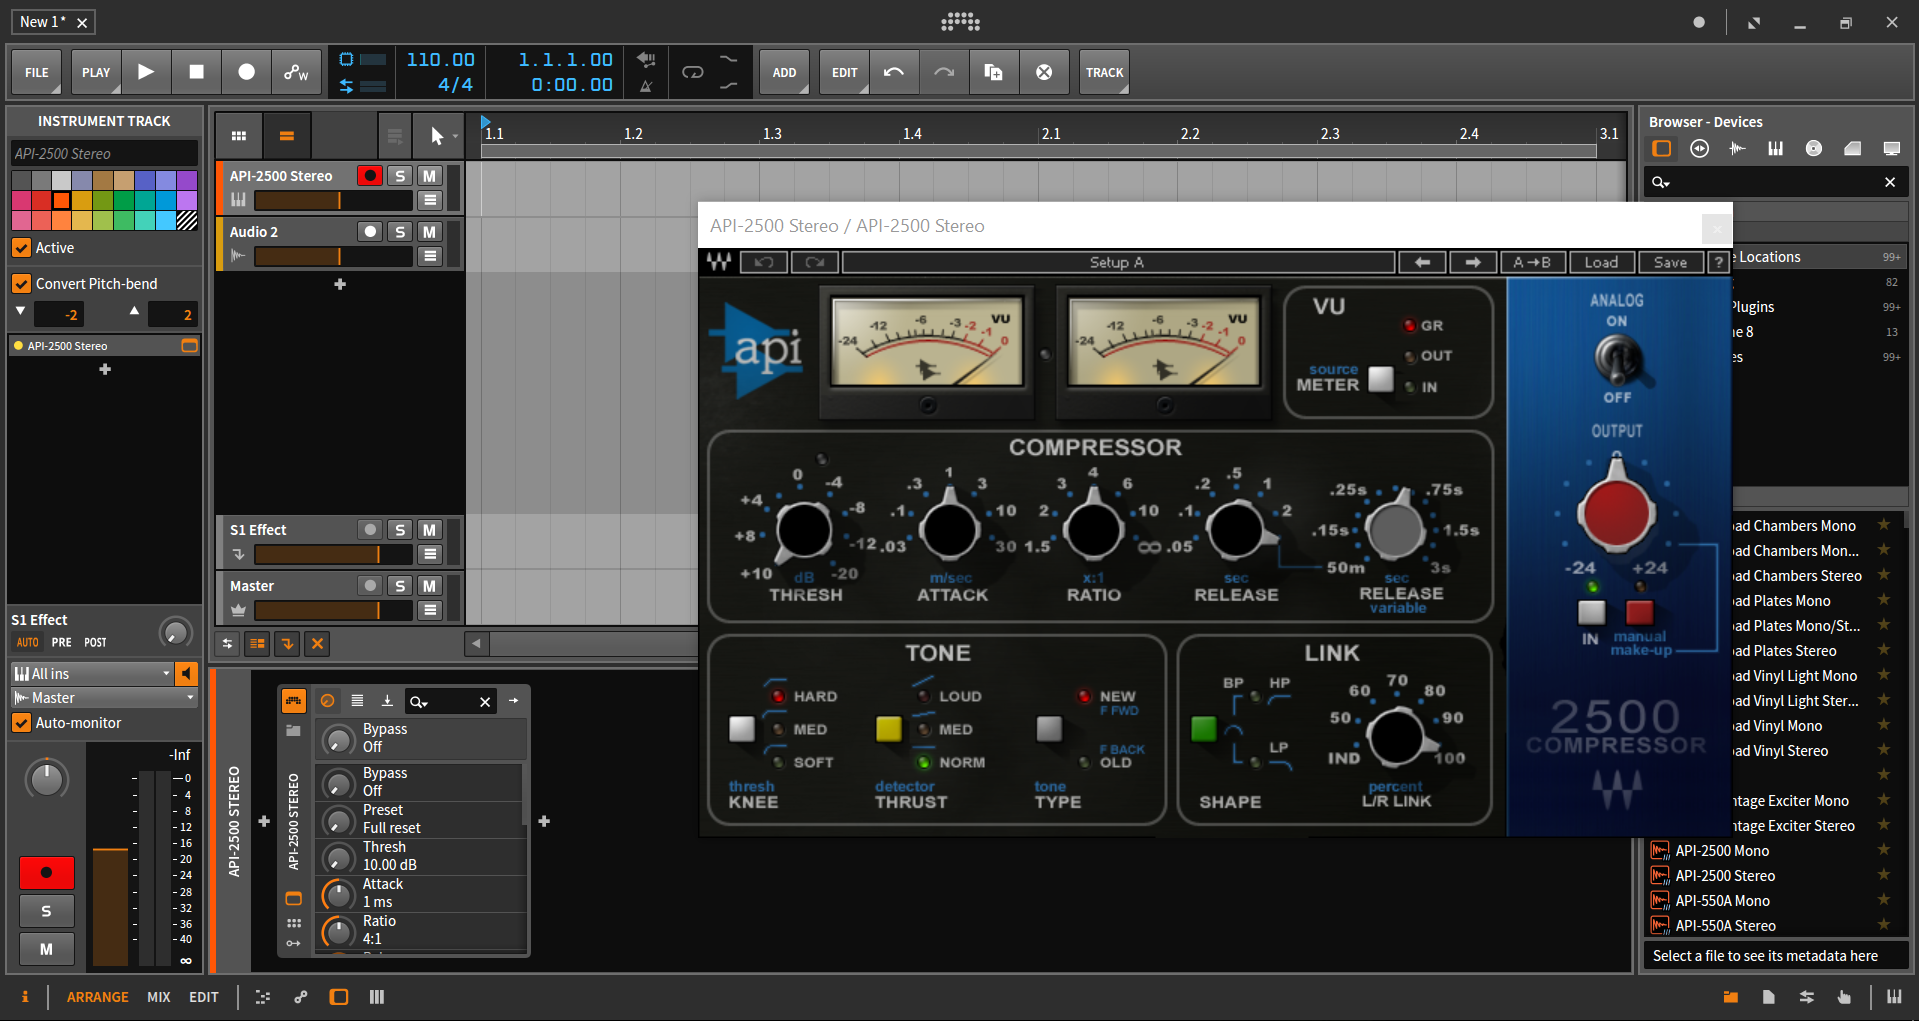The height and width of the screenshot is (1021, 1919).
Task: Open the FILE menu
Action: click(x=37, y=72)
